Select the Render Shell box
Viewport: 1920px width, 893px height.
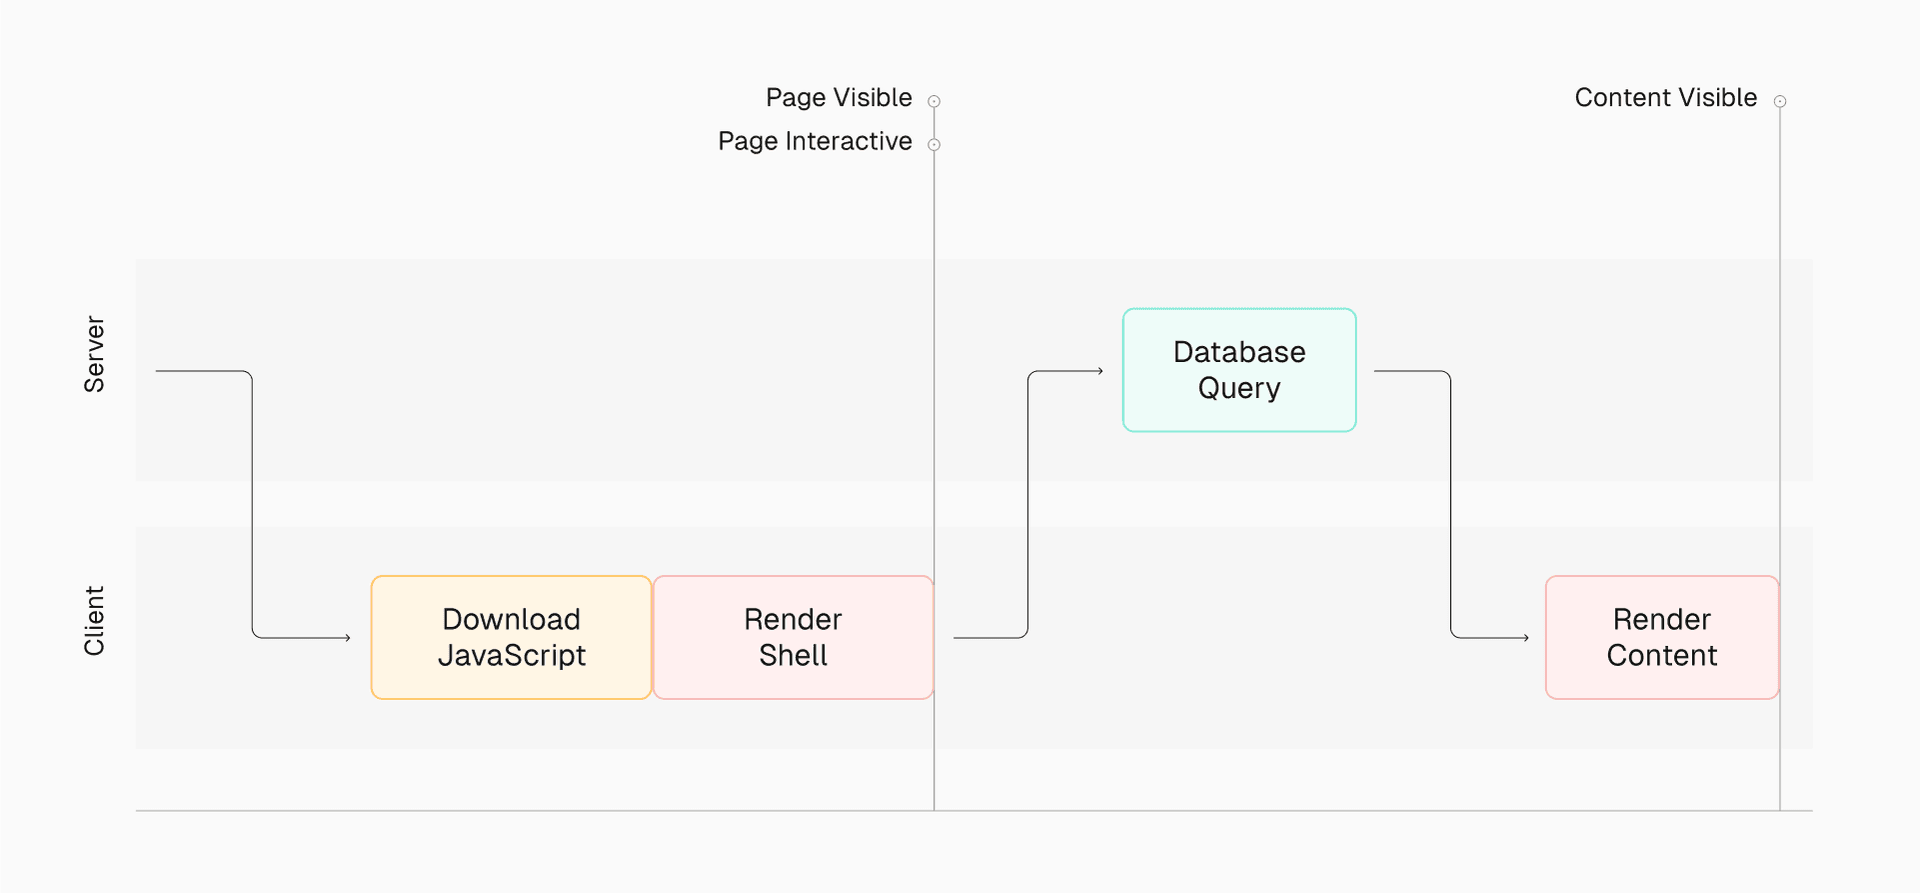pos(793,637)
